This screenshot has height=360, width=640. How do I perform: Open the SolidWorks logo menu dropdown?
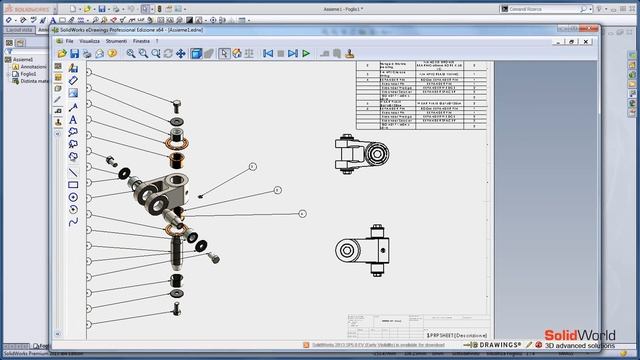(x=55, y=9)
